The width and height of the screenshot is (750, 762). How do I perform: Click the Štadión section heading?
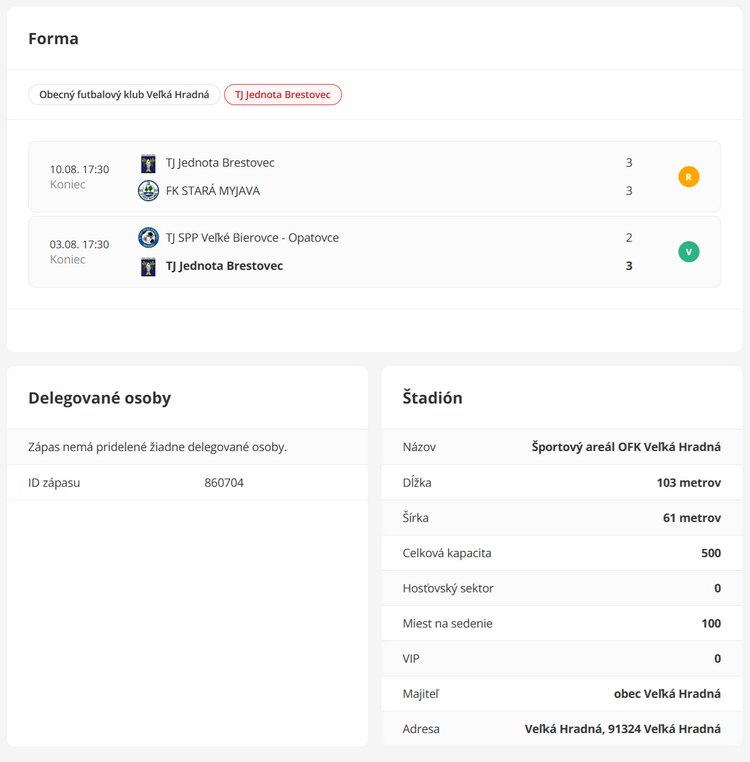pyautogui.click(x=432, y=398)
